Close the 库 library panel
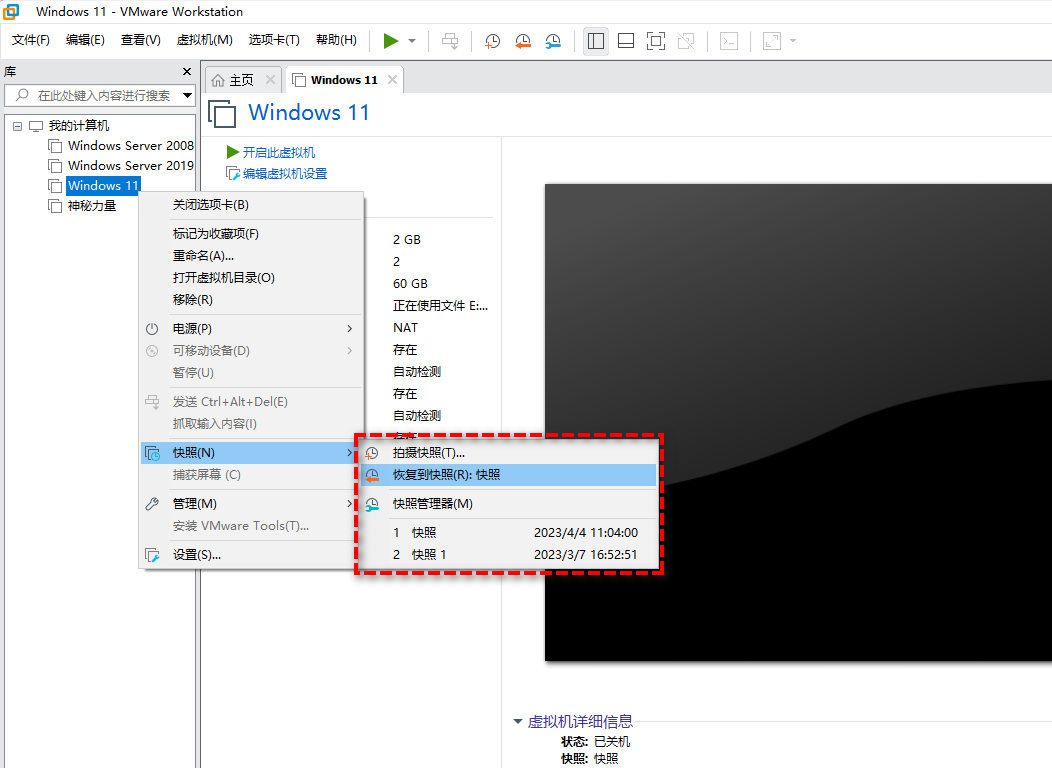1052x768 pixels. [x=187, y=71]
